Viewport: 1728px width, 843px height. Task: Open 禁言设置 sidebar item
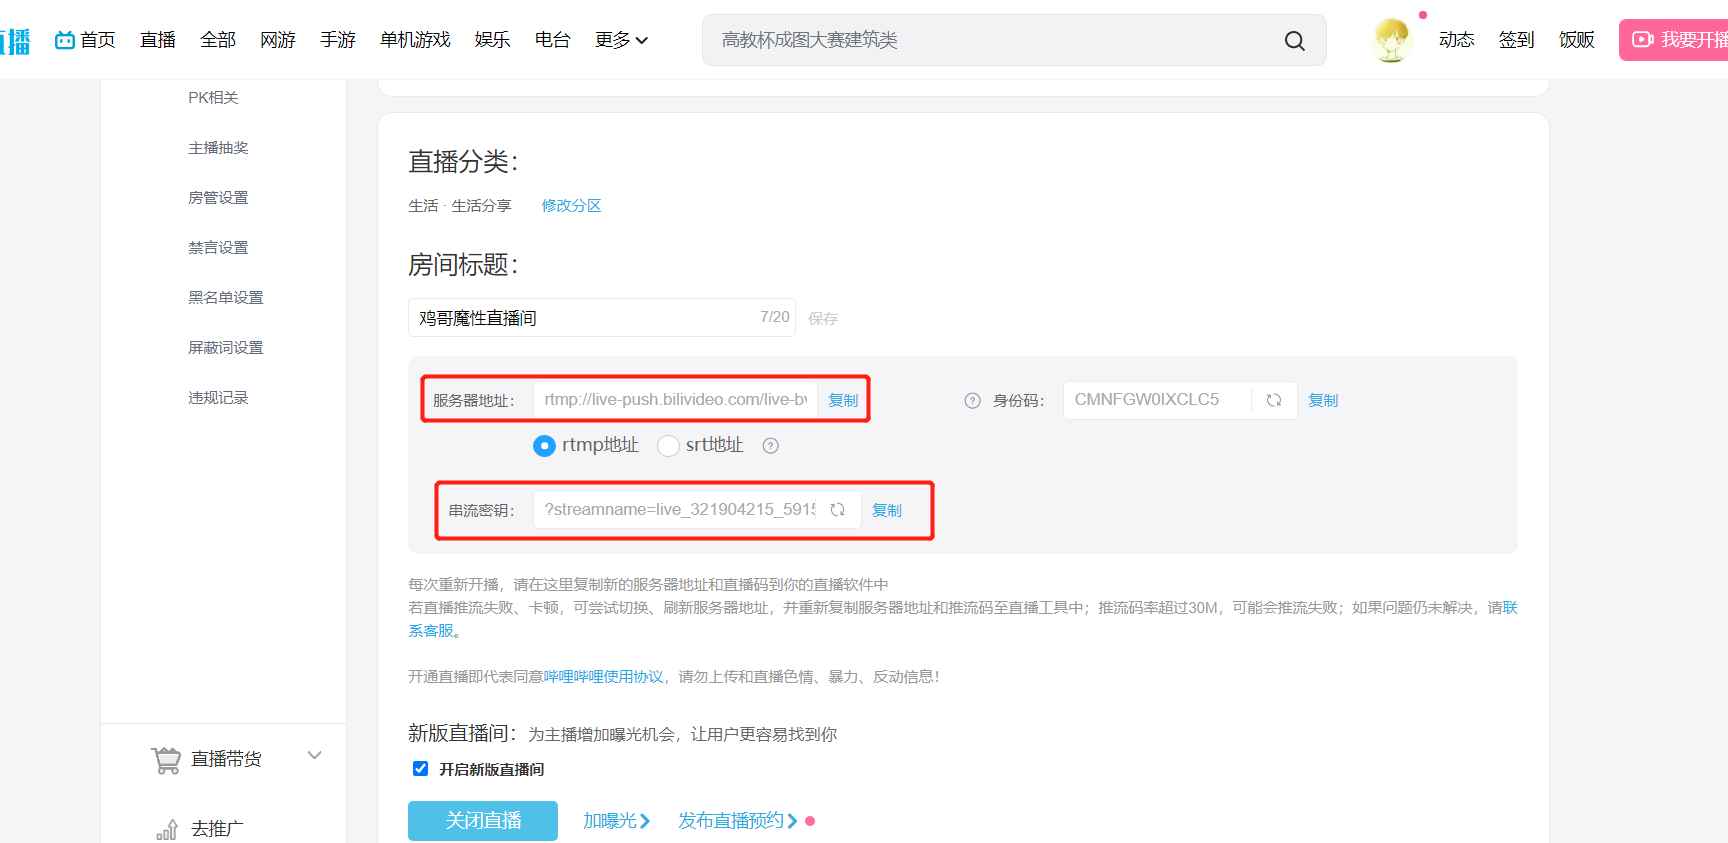coord(218,247)
